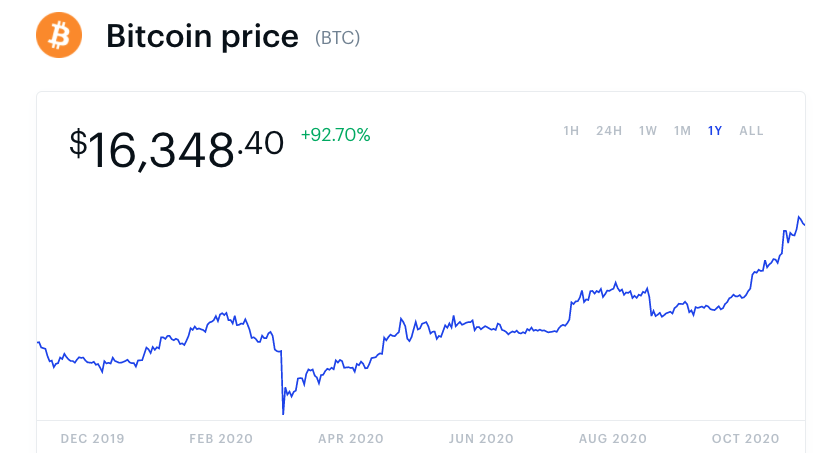Click the +92.70% change percentage
813x453 pixels.
click(x=335, y=135)
